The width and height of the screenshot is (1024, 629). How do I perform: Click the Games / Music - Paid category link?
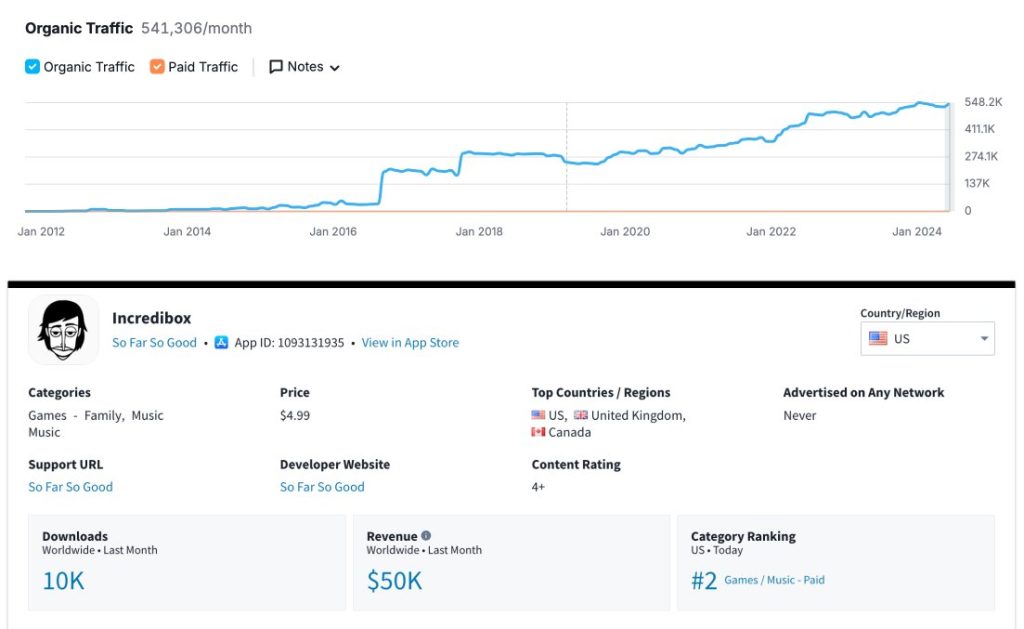click(774, 580)
